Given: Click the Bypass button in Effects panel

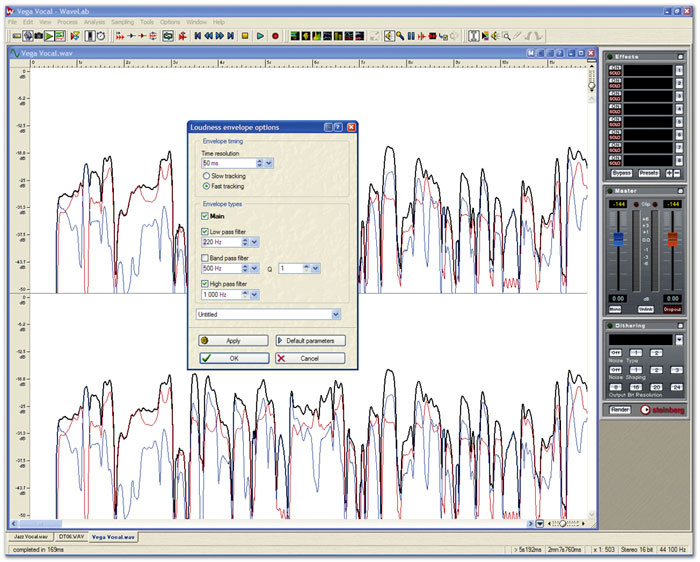Looking at the screenshot, I should [x=621, y=173].
